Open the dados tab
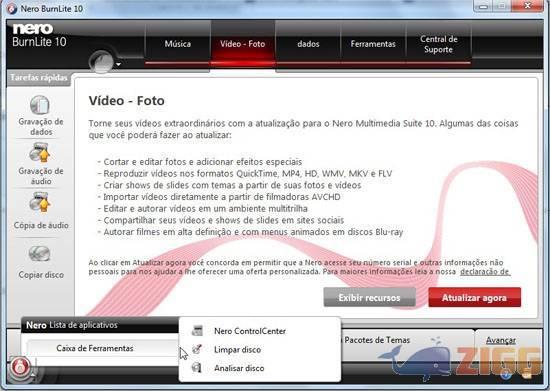Image resolution: width=550 pixels, height=391 pixels. point(308,44)
